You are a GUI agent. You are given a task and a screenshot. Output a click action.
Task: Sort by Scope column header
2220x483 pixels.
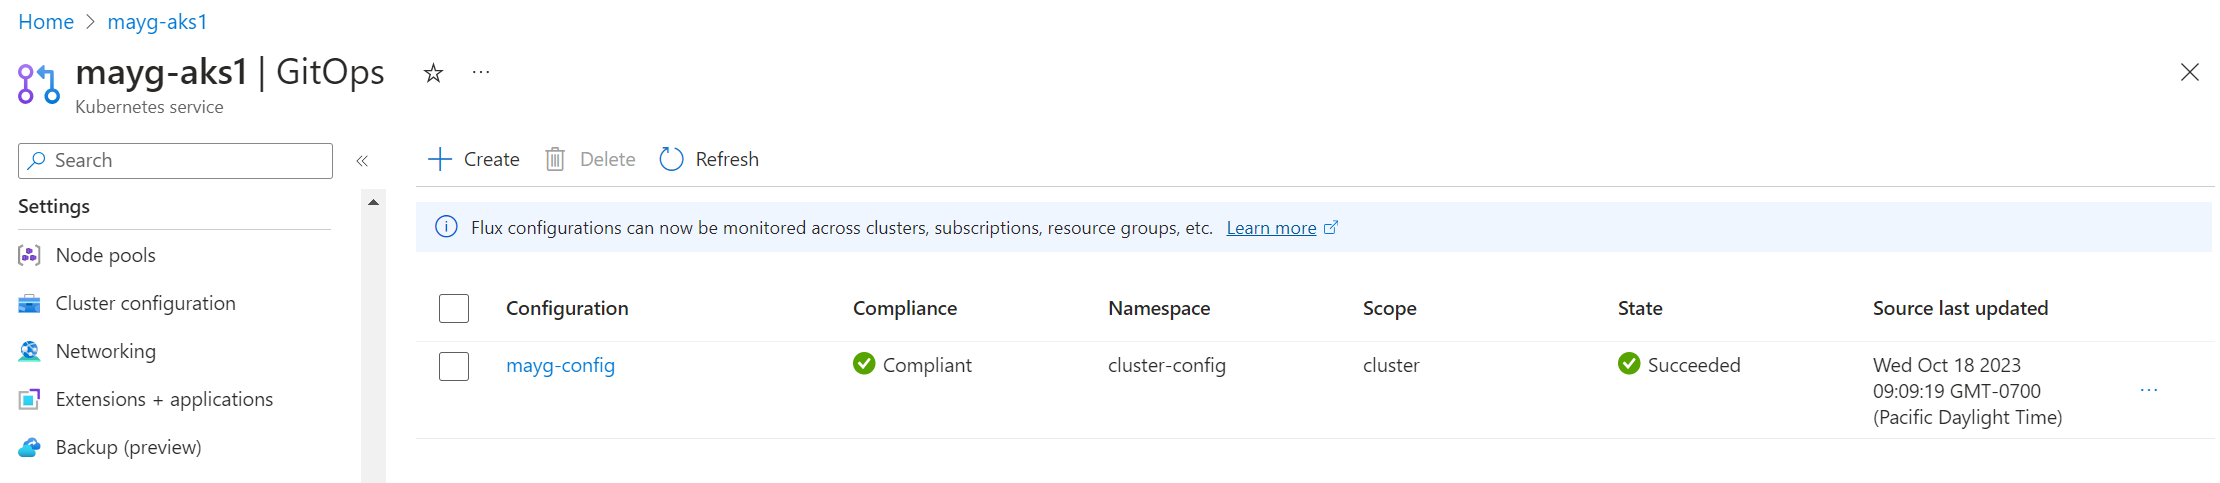click(x=1390, y=308)
